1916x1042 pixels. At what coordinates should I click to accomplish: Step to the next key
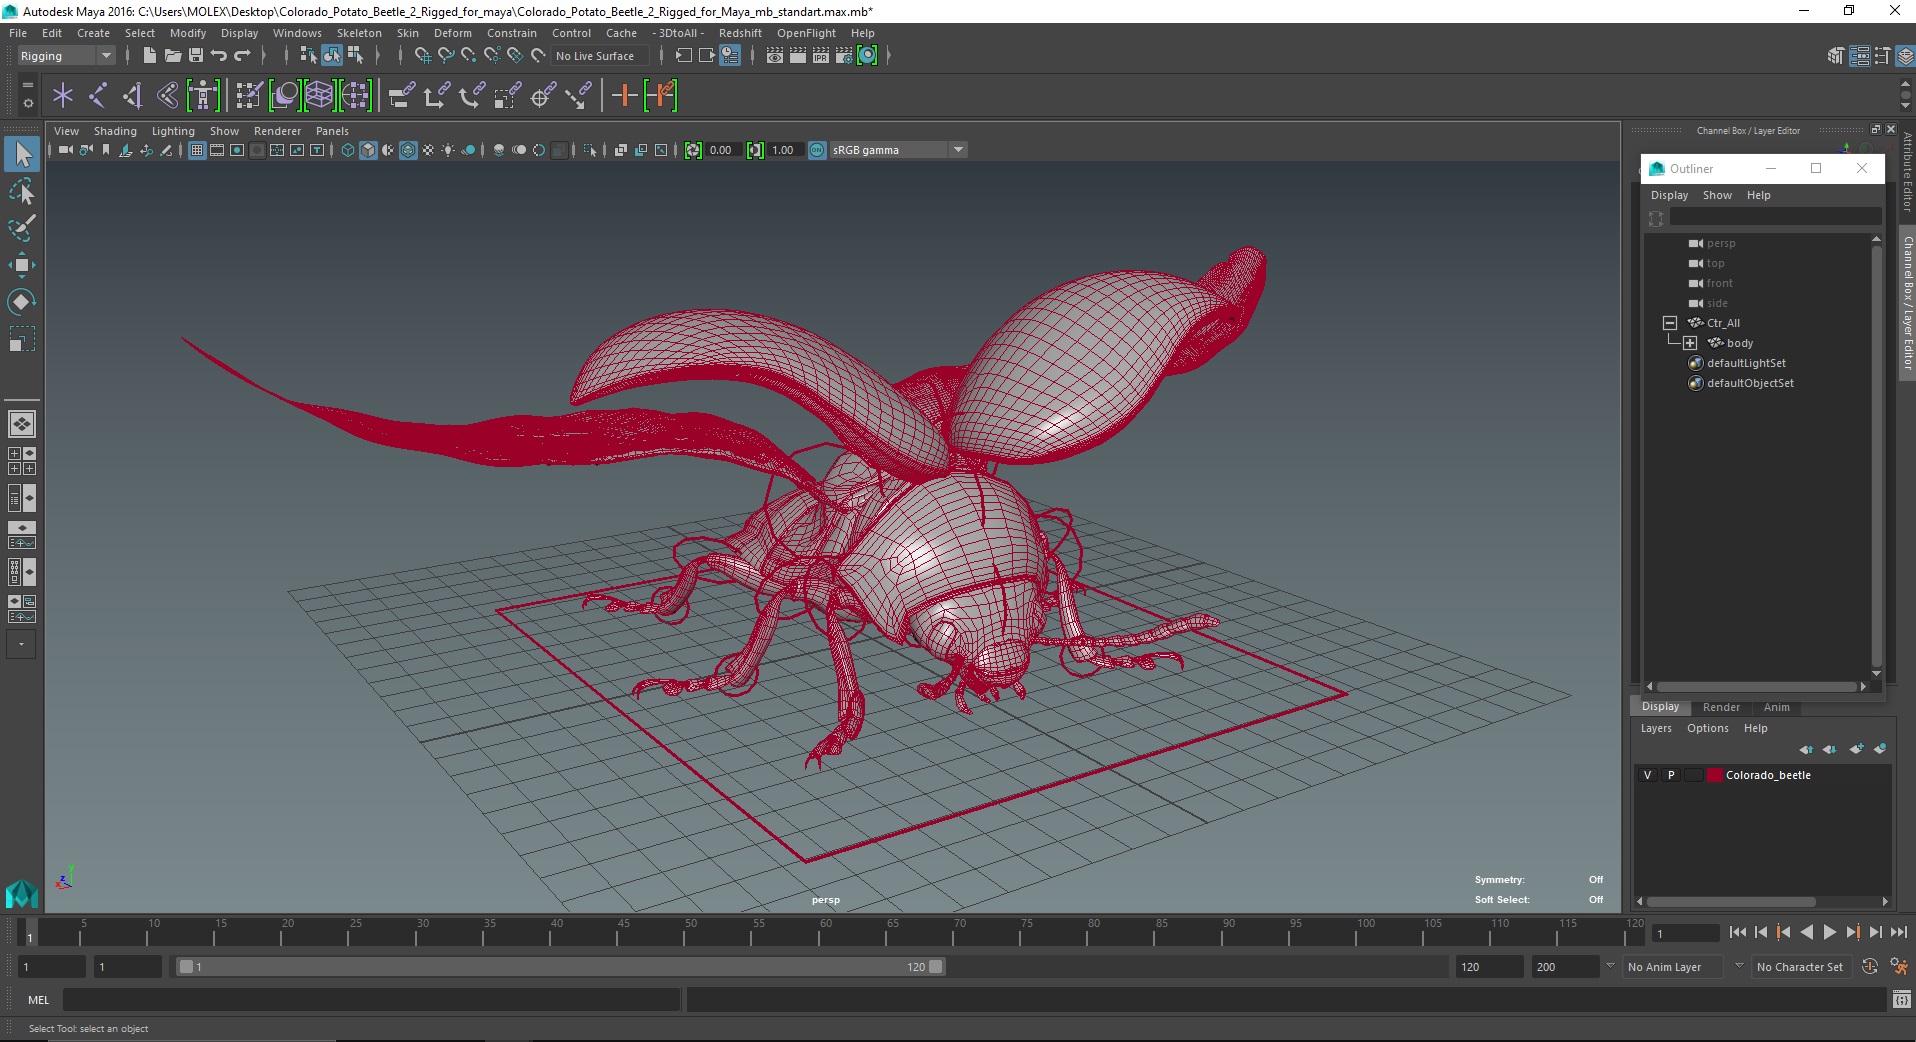[x=1853, y=932]
